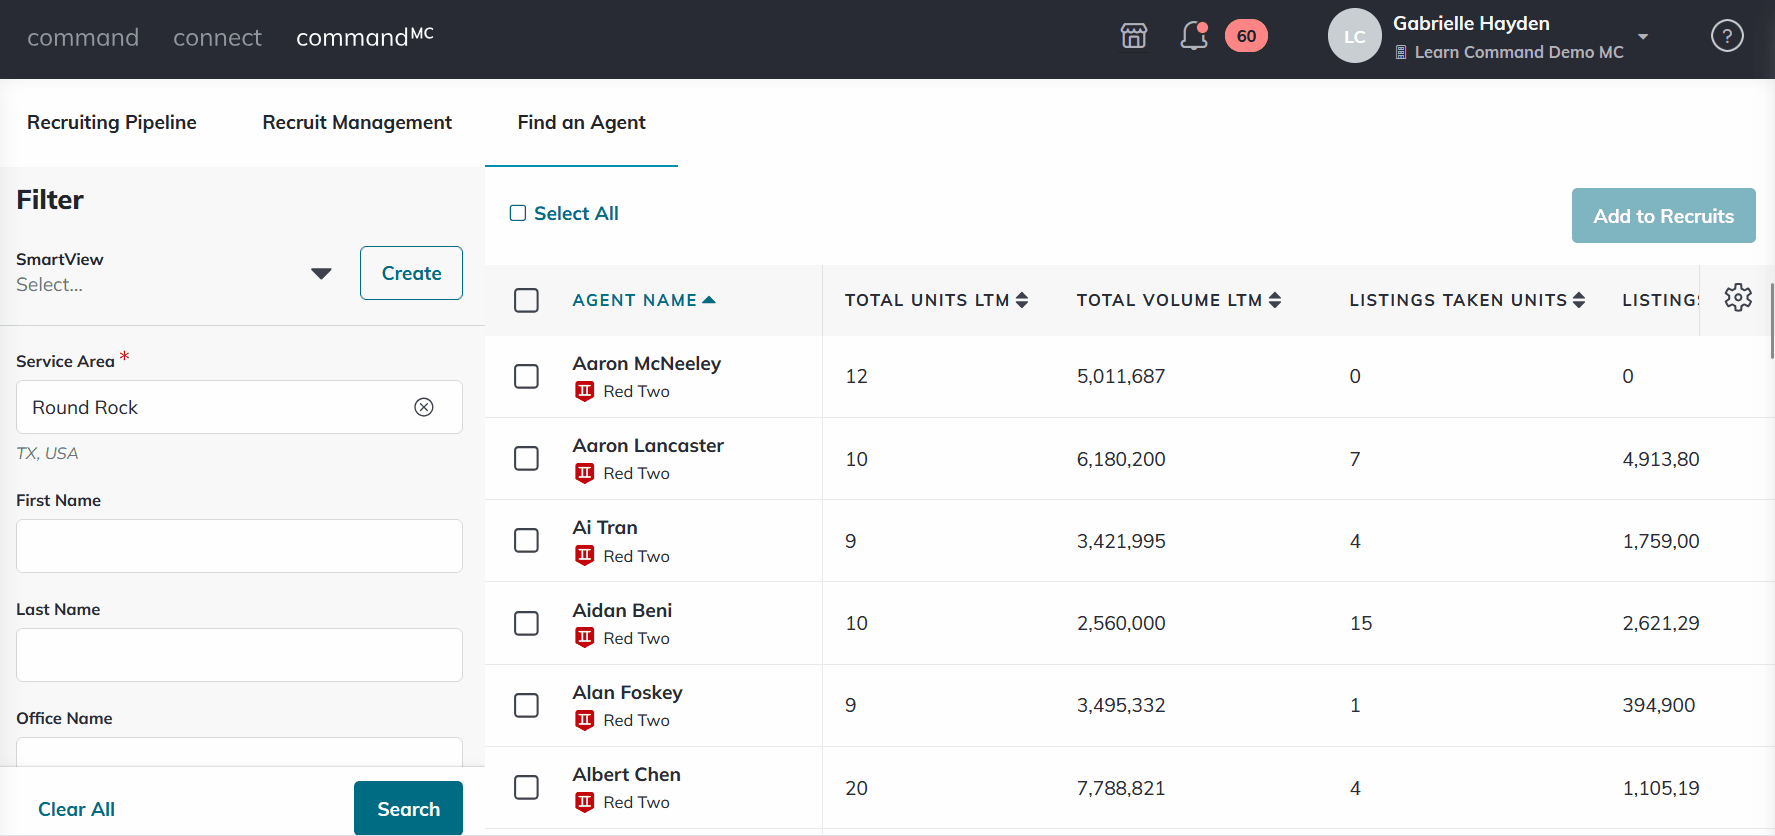Open the Aidan Beni agent profile
Viewport: 1775px width, 836px height.
[x=622, y=610]
